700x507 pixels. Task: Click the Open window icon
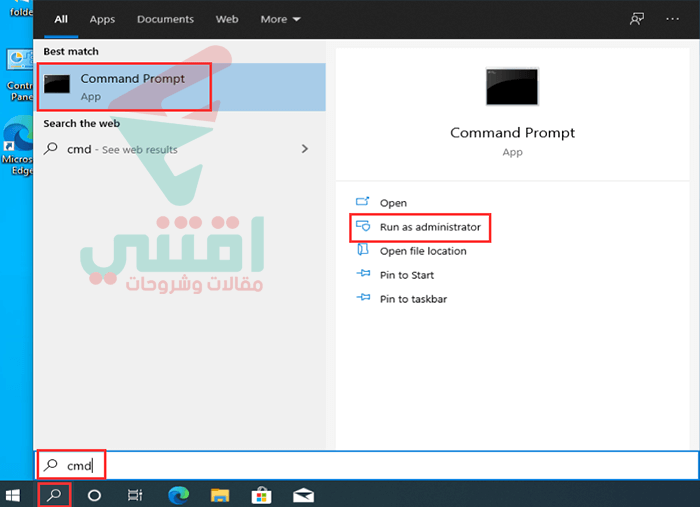[x=362, y=201]
